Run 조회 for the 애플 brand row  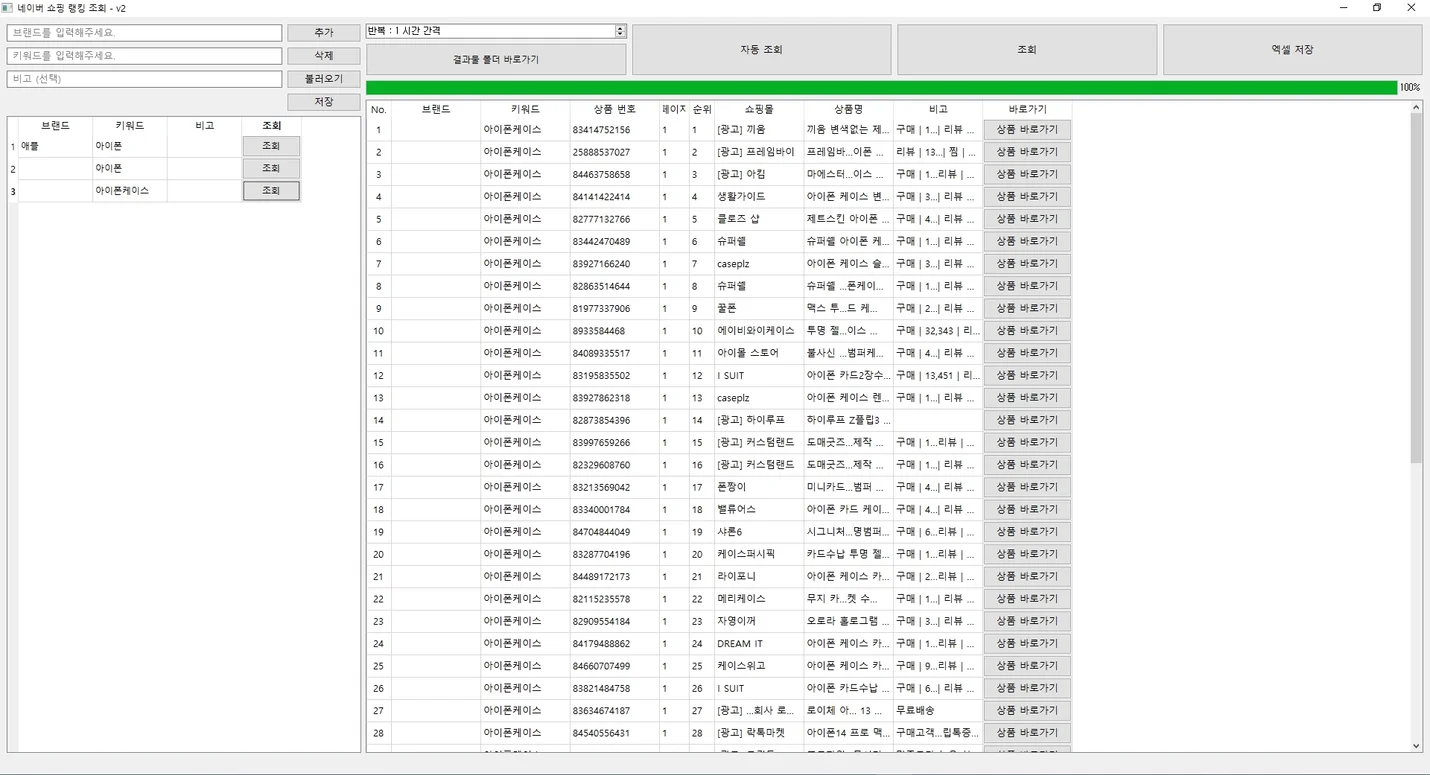click(271, 146)
